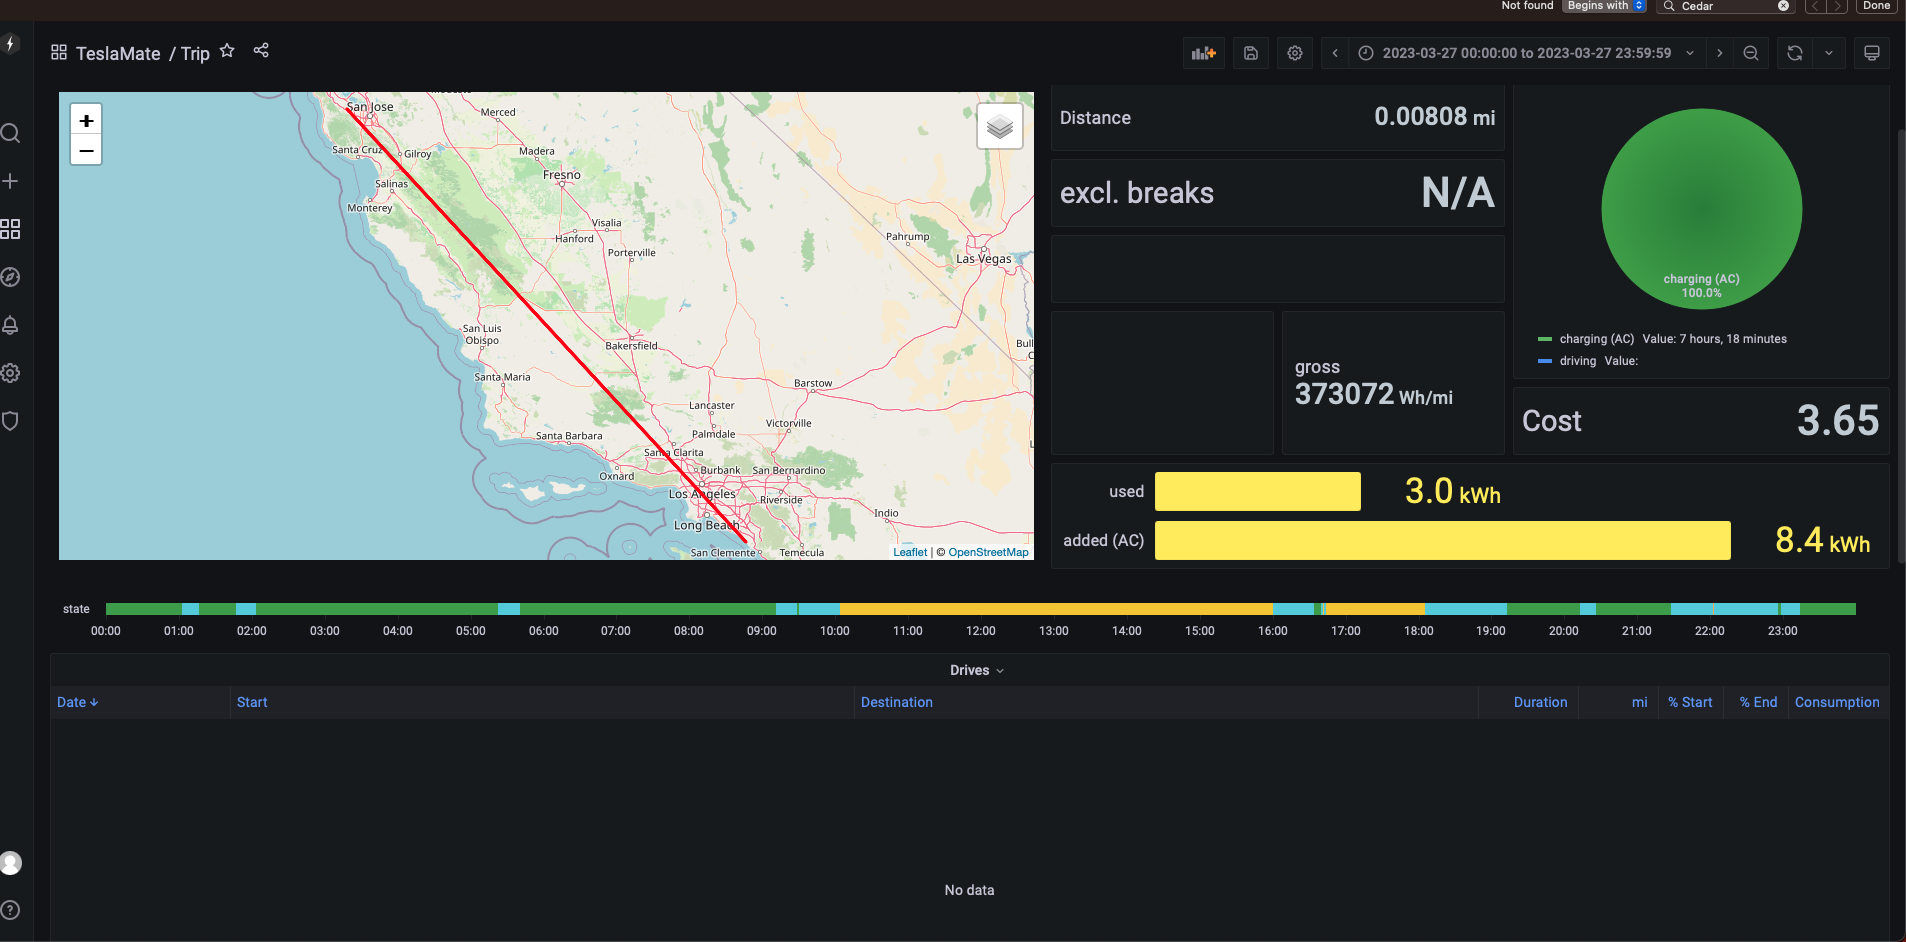Click the Done button in find bar
The width and height of the screenshot is (1906, 942).
pos(1876,6)
